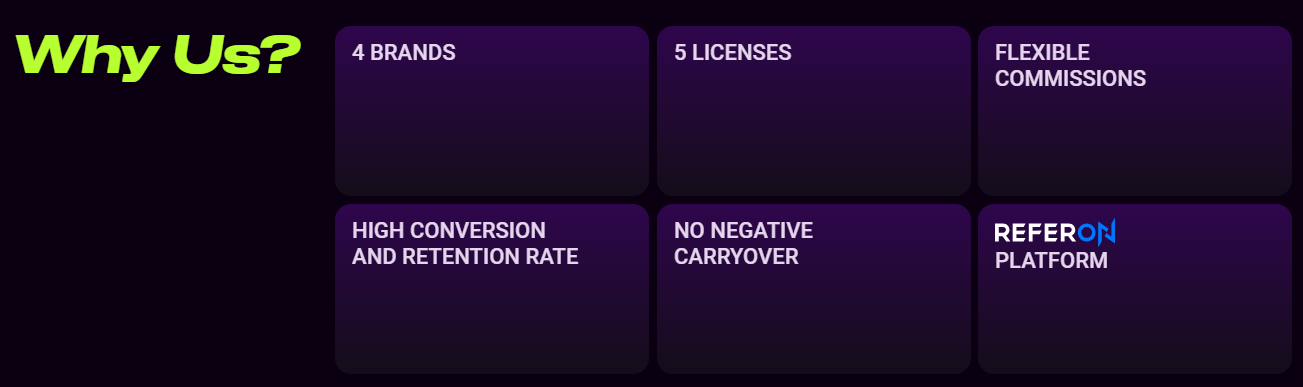Click the '4 BRANDS' title text
Viewport: 1303px width, 387px height.
404,53
